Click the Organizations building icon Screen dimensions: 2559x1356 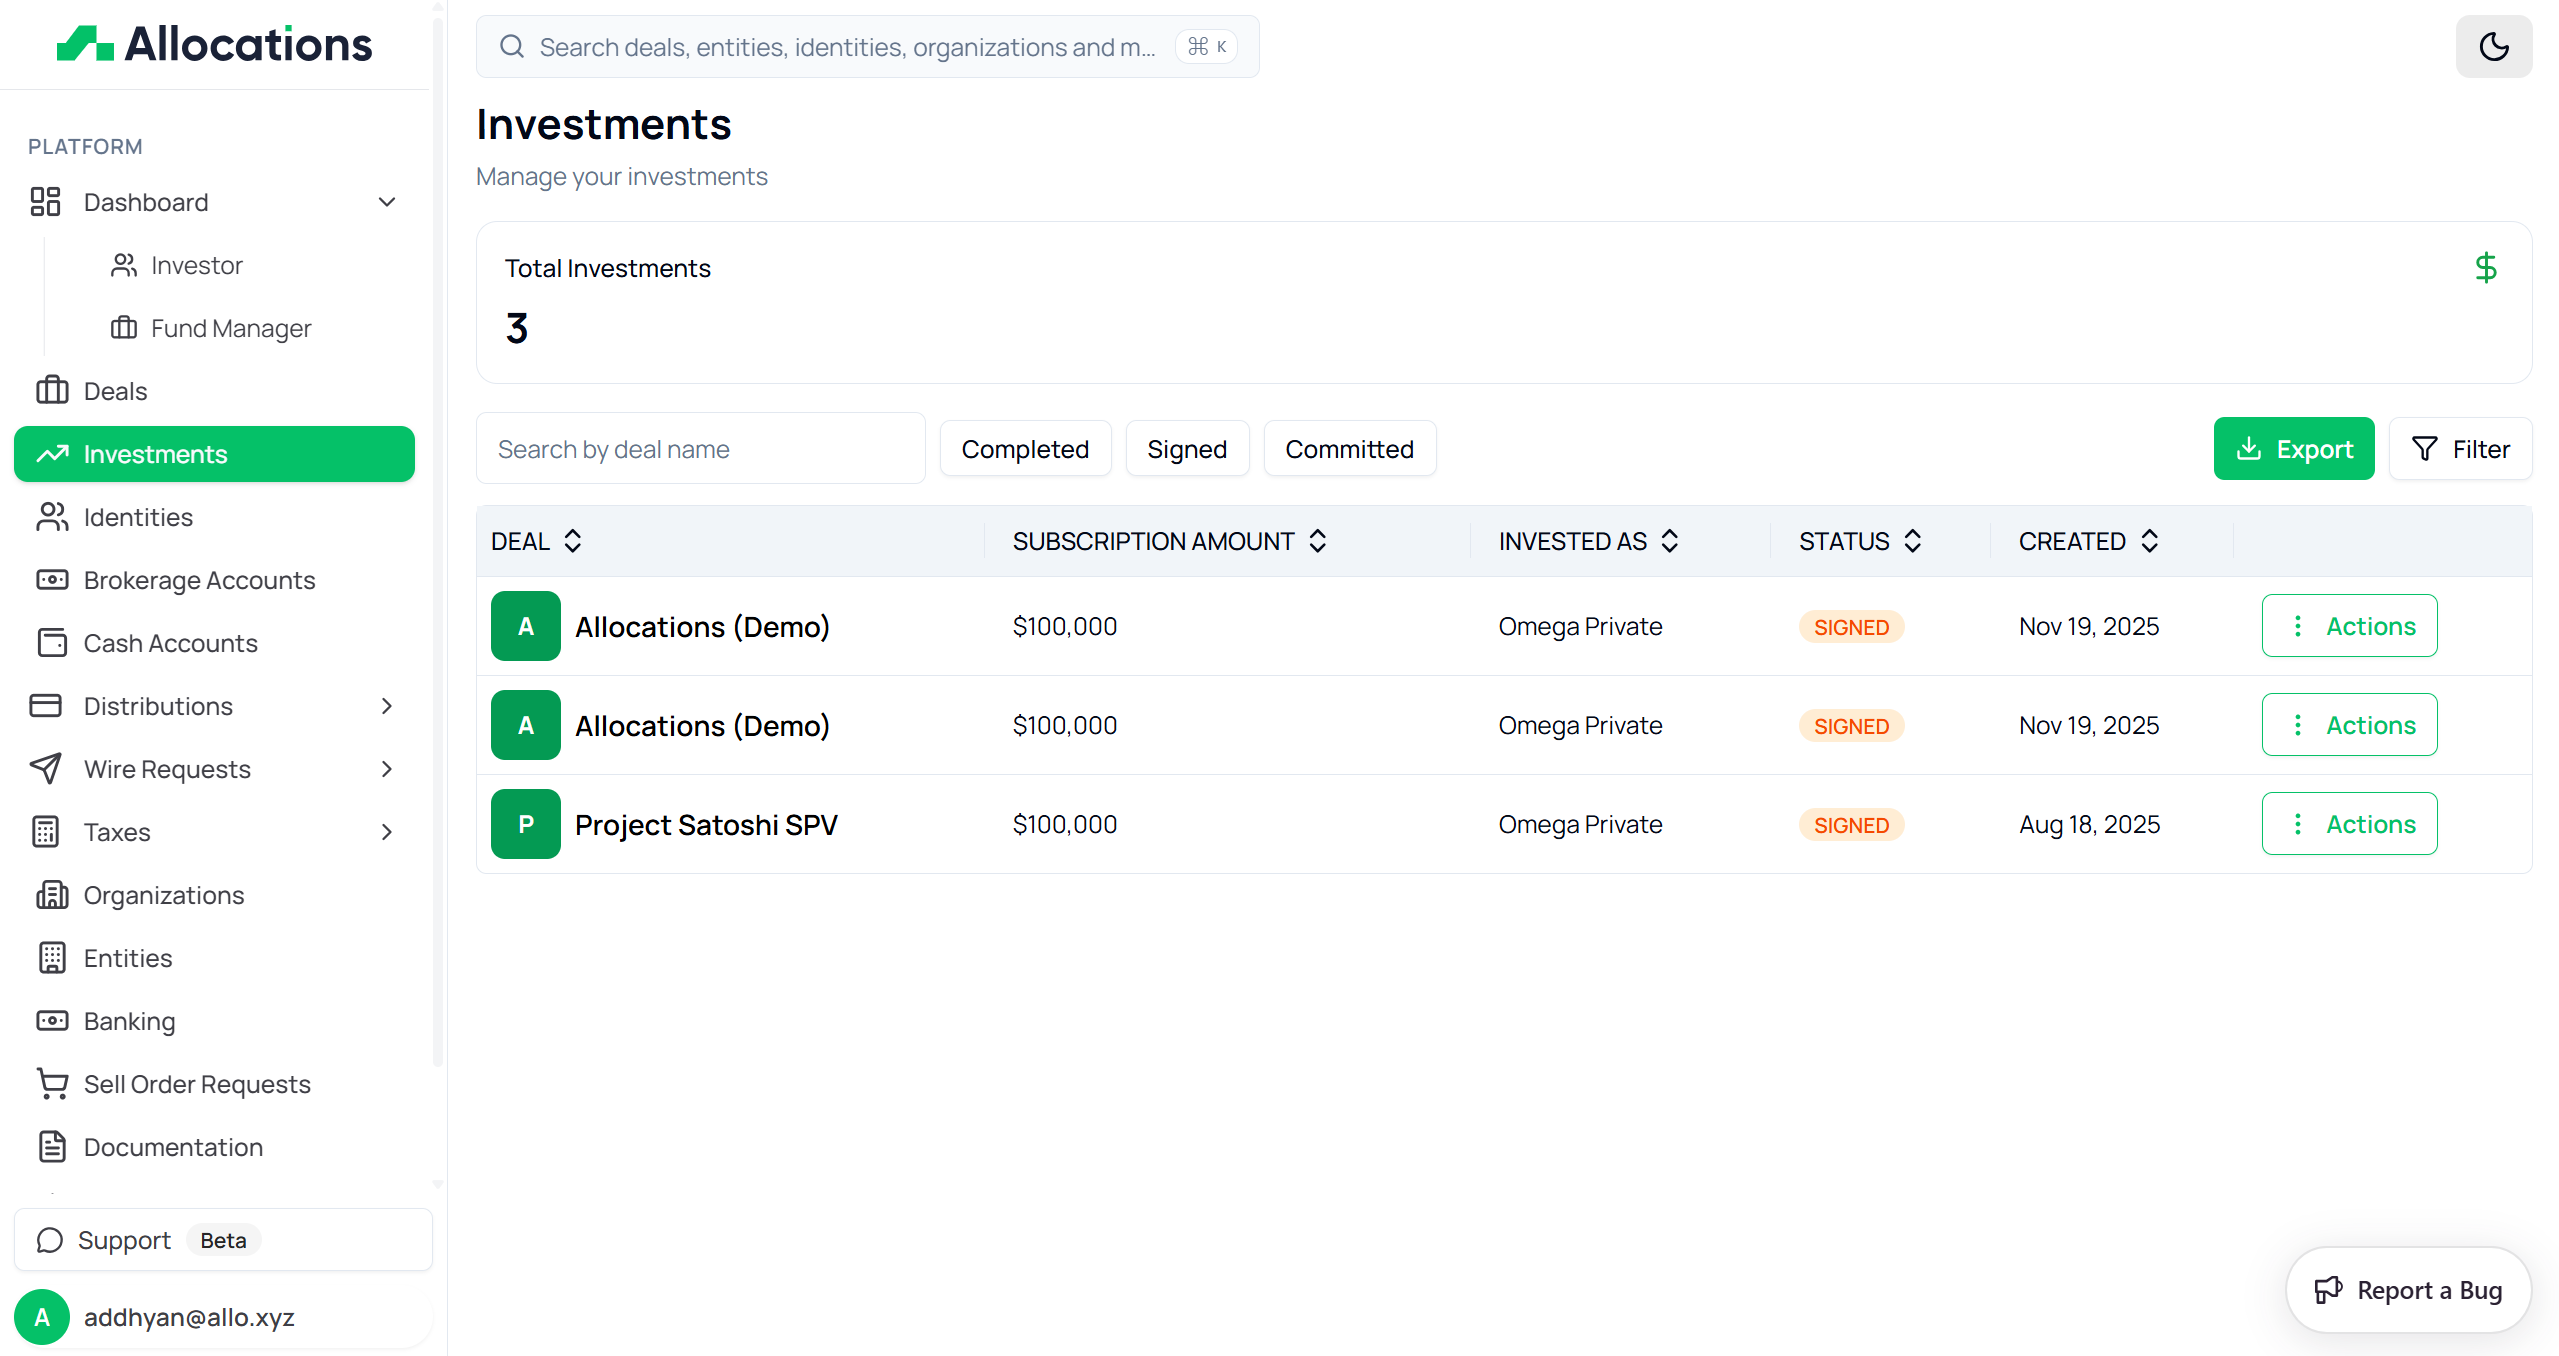[52, 895]
